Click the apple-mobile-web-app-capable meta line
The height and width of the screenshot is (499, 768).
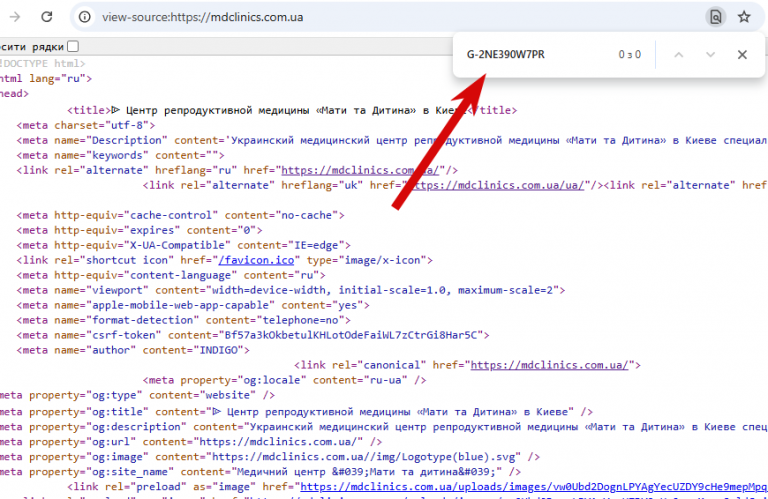193,306
